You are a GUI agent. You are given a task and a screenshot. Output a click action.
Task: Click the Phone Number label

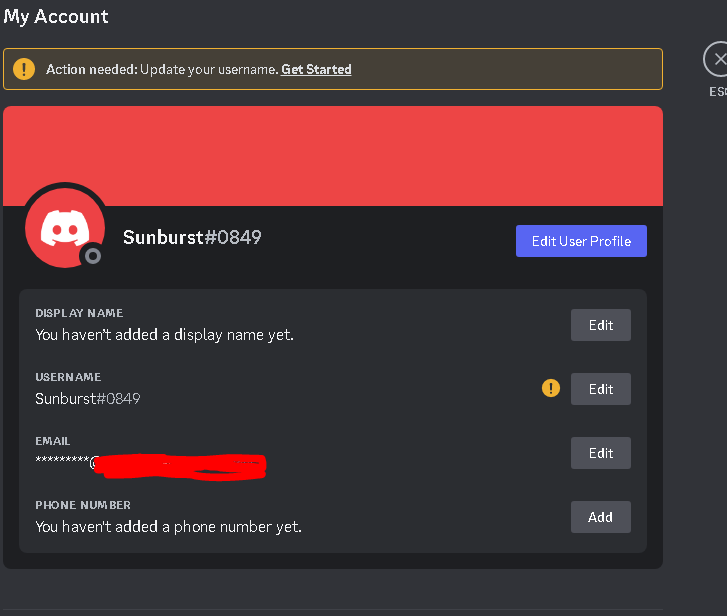83,505
